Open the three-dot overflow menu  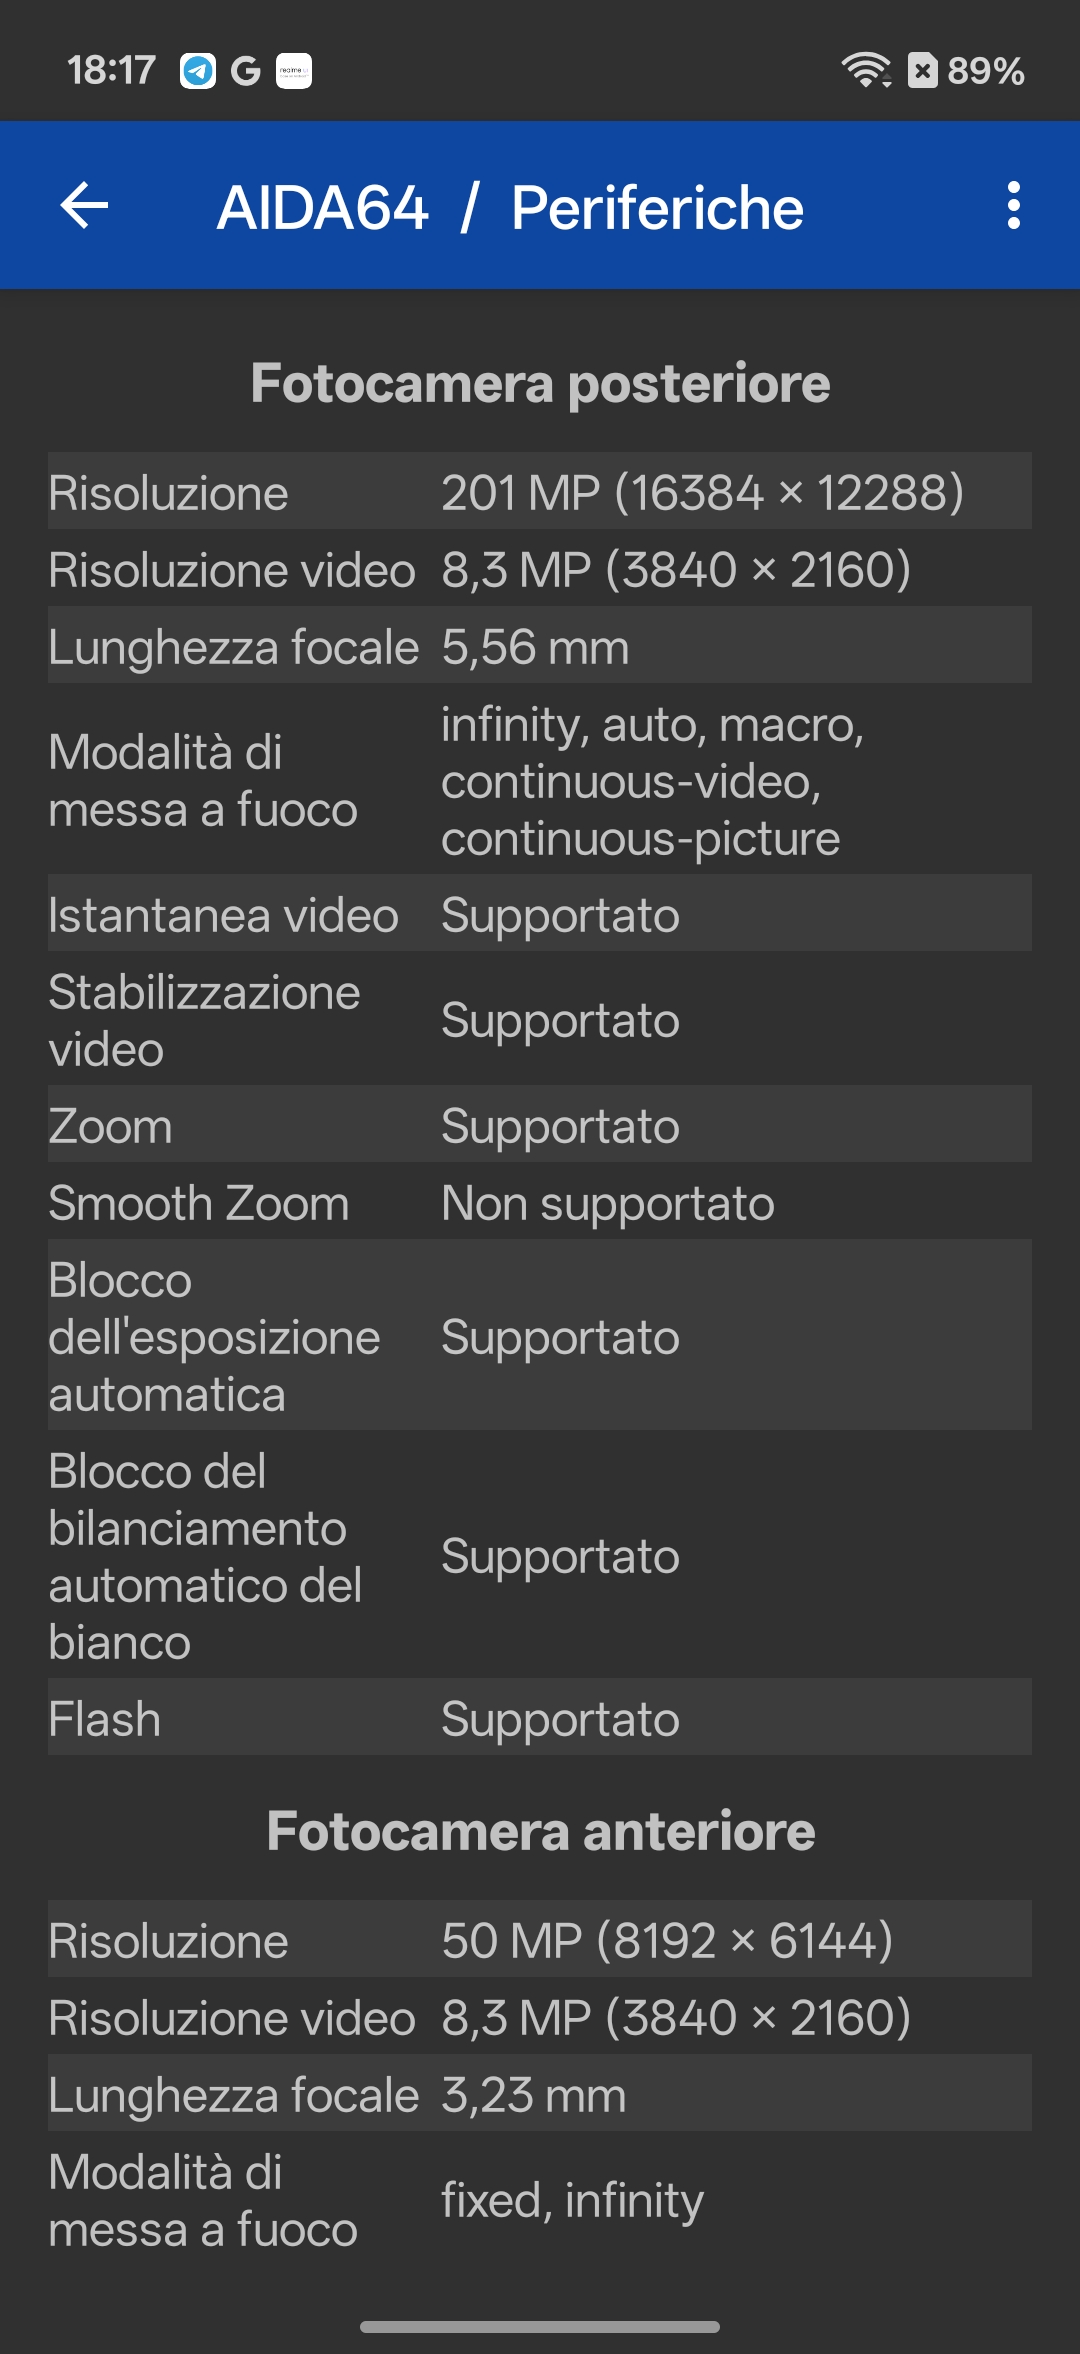pyautogui.click(x=1013, y=206)
